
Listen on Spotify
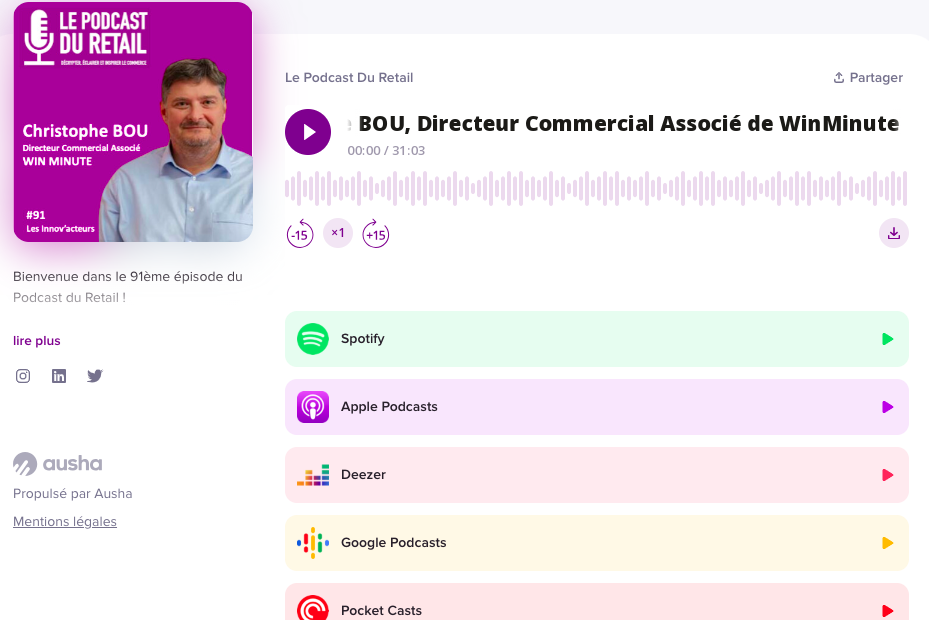point(596,339)
